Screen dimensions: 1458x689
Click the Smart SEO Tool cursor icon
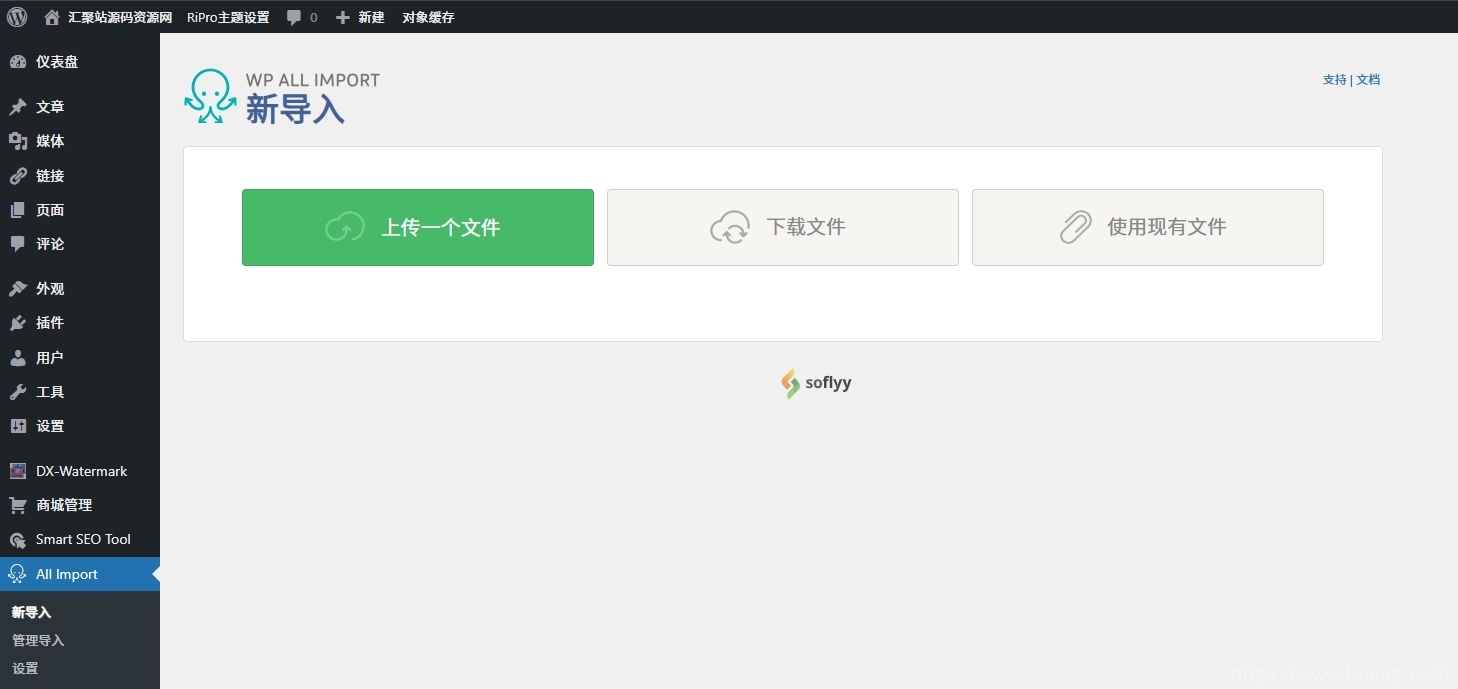tap(18, 540)
